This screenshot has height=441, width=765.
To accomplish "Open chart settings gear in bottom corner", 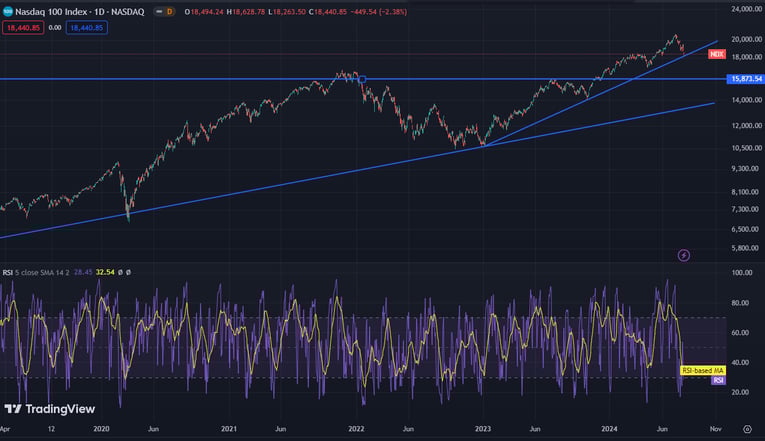I will [x=747, y=429].
